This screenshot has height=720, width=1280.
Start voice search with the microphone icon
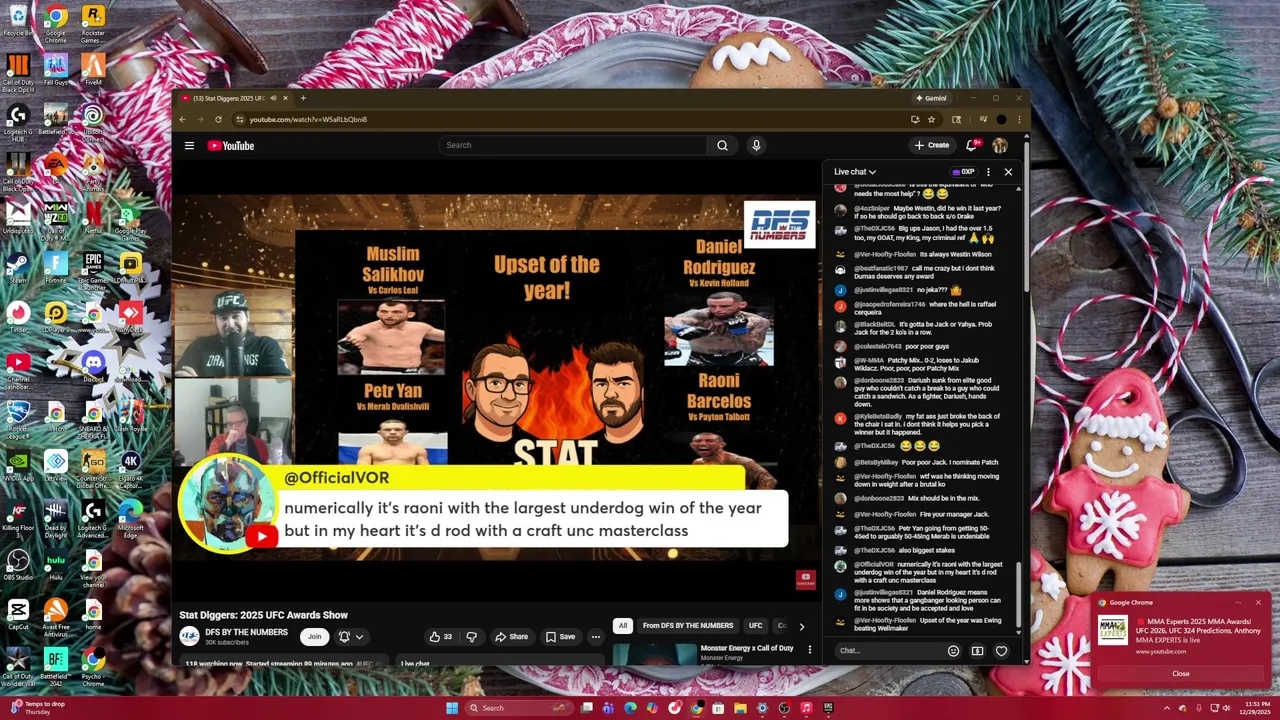coord(756,145)
